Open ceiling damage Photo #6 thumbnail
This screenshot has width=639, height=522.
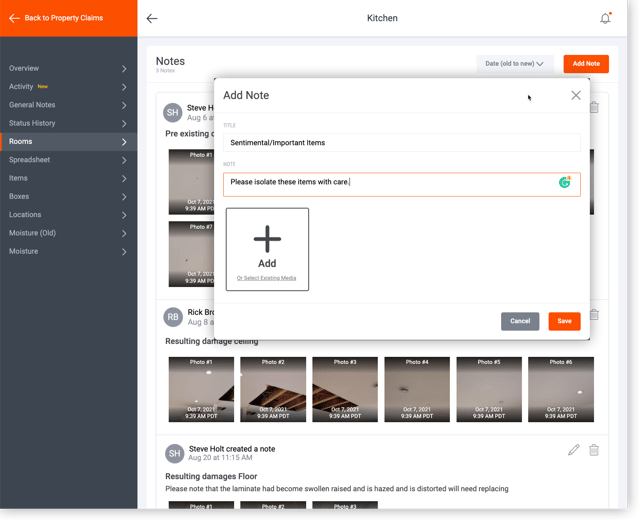(x=561, y=390)
